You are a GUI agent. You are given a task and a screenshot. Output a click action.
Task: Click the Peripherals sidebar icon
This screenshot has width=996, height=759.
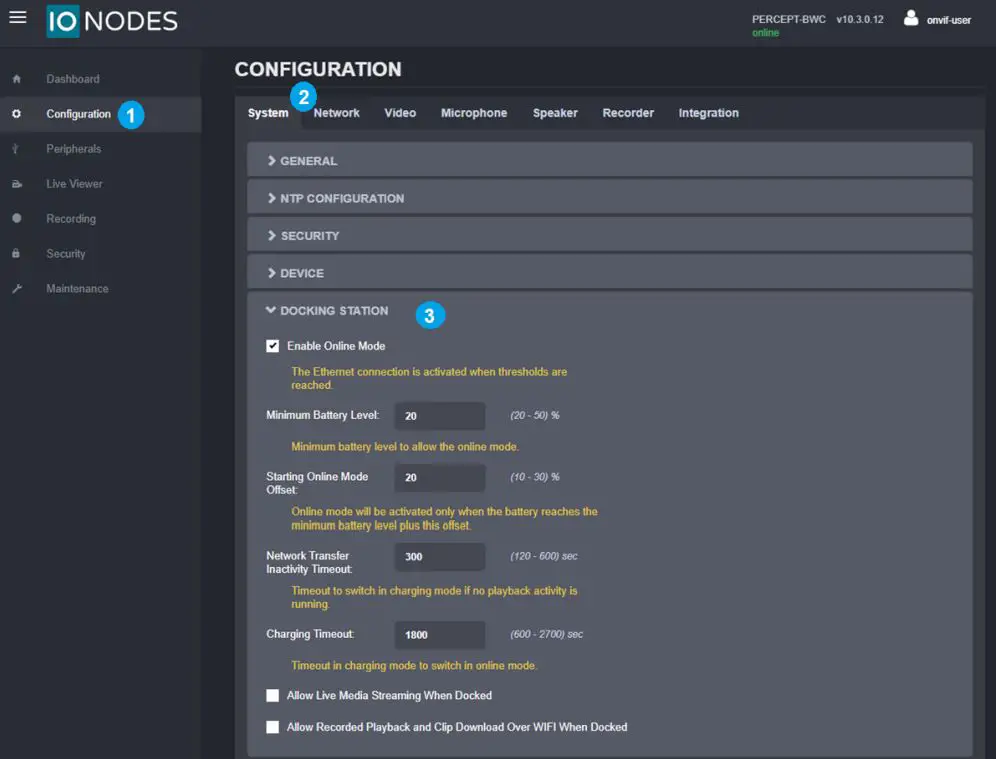coord(16,149)
